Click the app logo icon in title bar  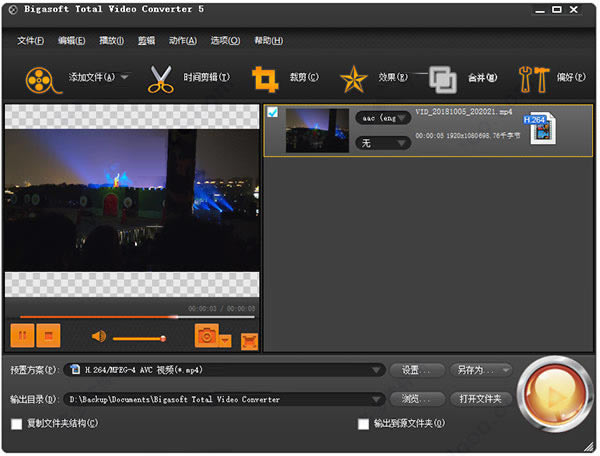[13, 10]
